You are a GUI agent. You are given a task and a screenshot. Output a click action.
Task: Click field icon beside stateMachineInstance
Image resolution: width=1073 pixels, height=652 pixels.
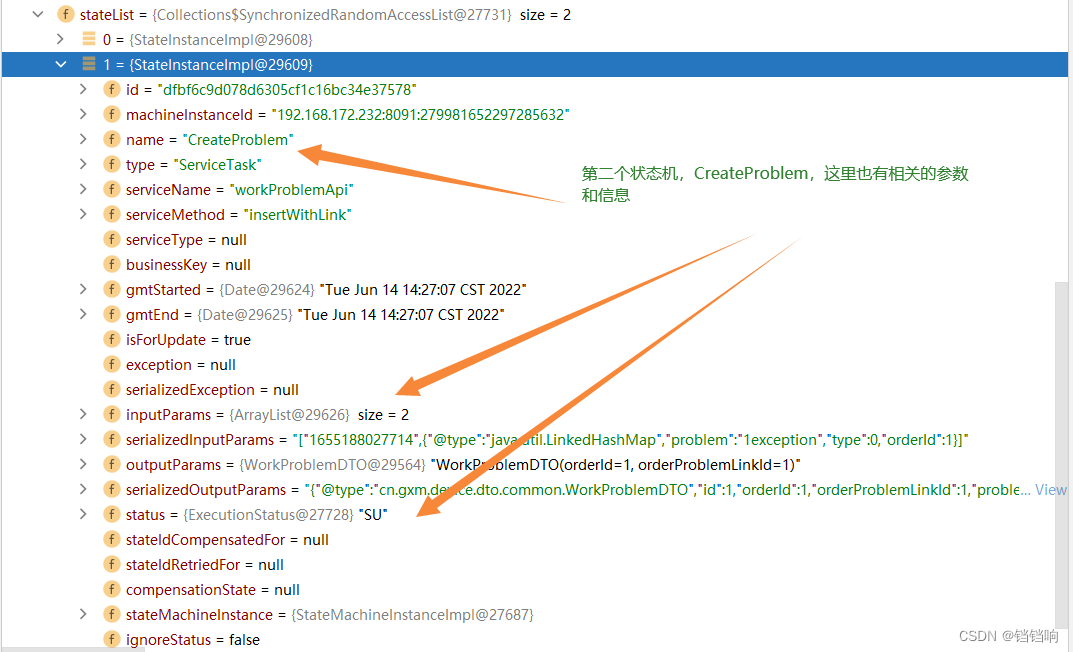pyautogui.click(x=112, y=614)
